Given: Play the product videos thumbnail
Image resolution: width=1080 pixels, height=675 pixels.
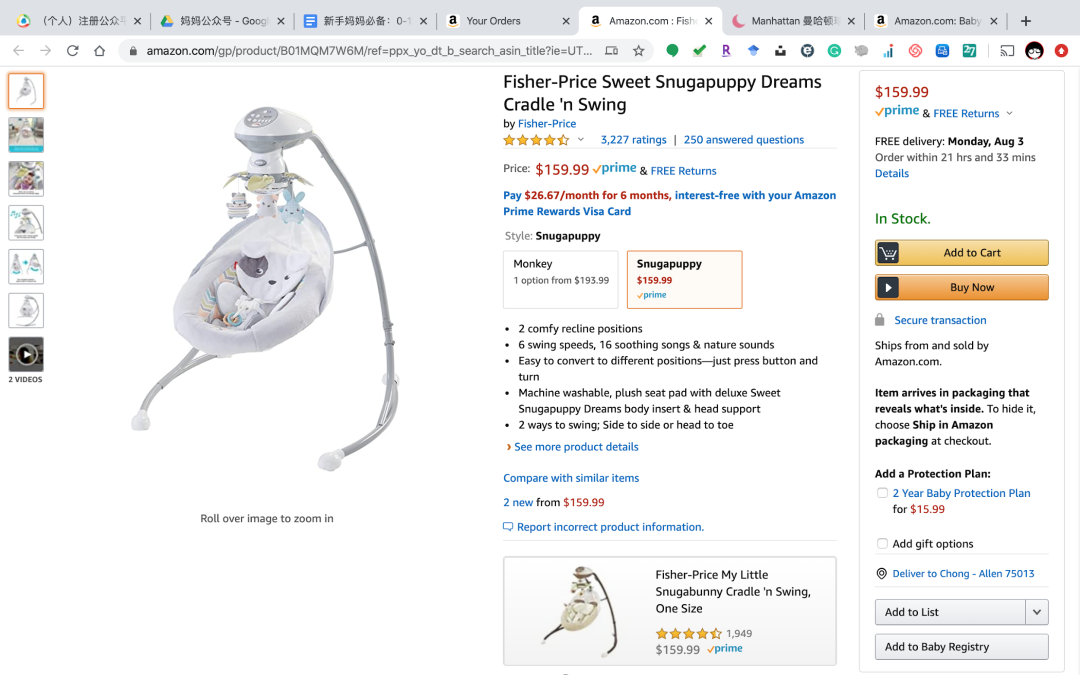Looking at the screenshot, I should [x=26, y=354].
